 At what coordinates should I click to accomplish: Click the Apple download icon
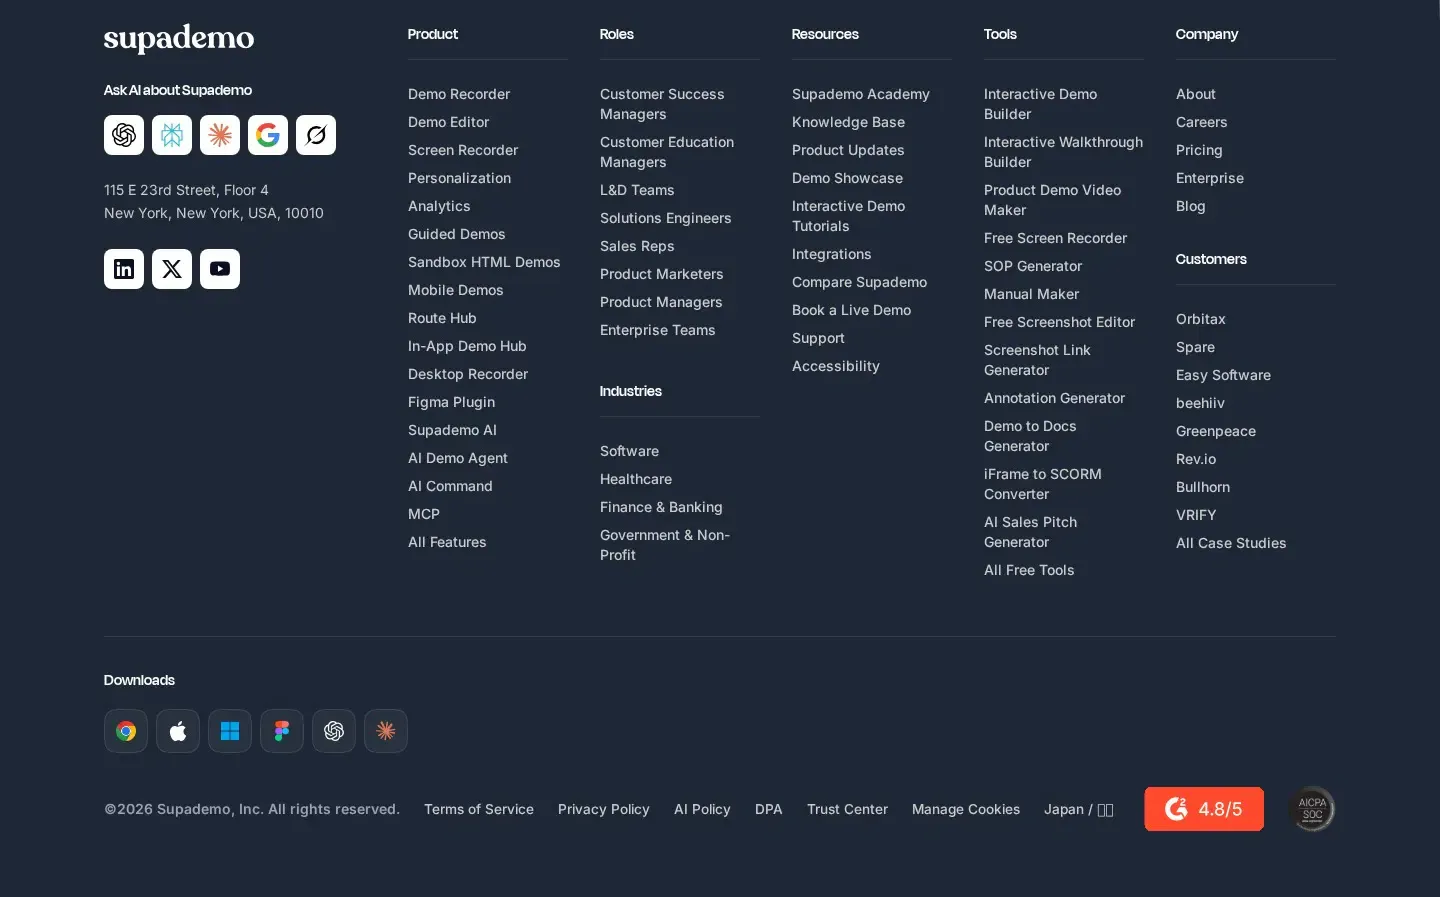178,731
